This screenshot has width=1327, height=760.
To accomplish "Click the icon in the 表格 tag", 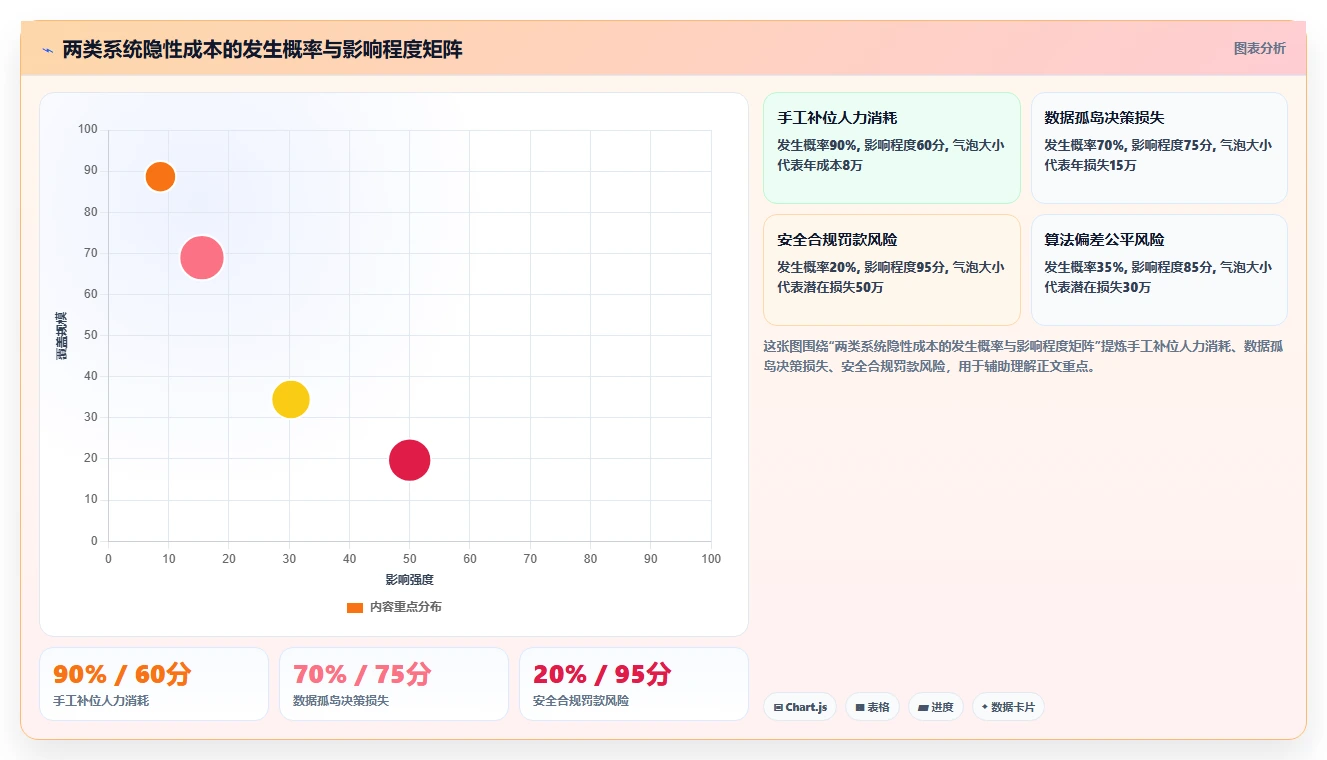I will pyautogui.click(x=860, y=707).
